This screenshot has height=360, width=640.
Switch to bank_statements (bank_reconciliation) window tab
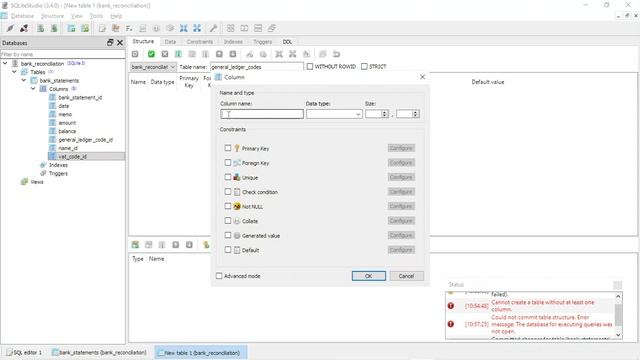pos(99,352)
